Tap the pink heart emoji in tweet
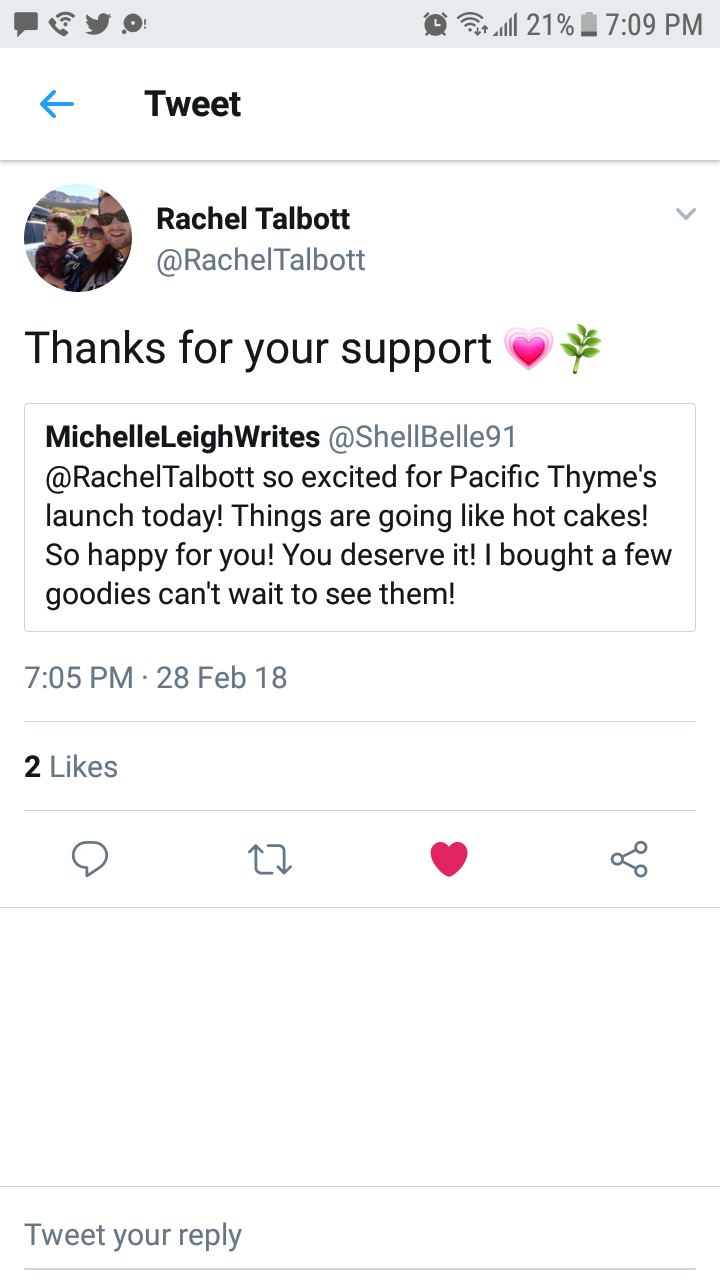Screen dimensions: 720x1280 (x=529, y=349)
